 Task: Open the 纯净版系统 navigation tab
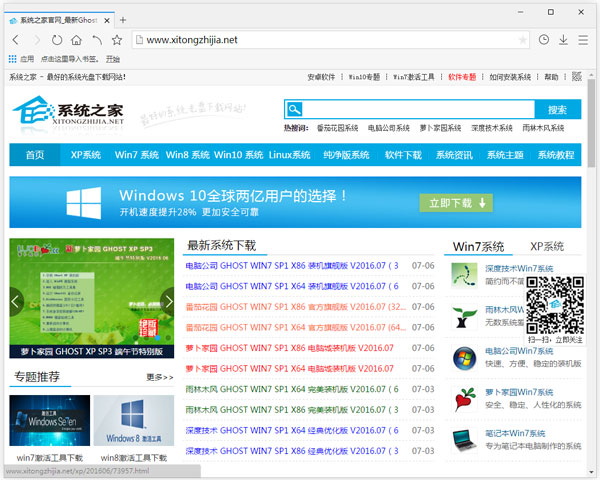[x=346, y=155]
